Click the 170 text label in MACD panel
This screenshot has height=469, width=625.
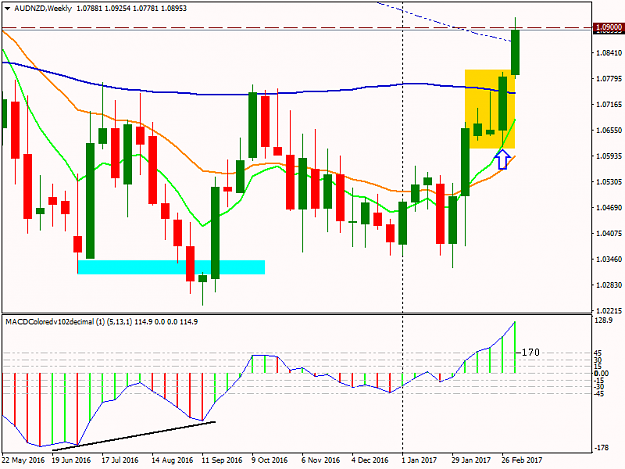[x=531, y=352]
